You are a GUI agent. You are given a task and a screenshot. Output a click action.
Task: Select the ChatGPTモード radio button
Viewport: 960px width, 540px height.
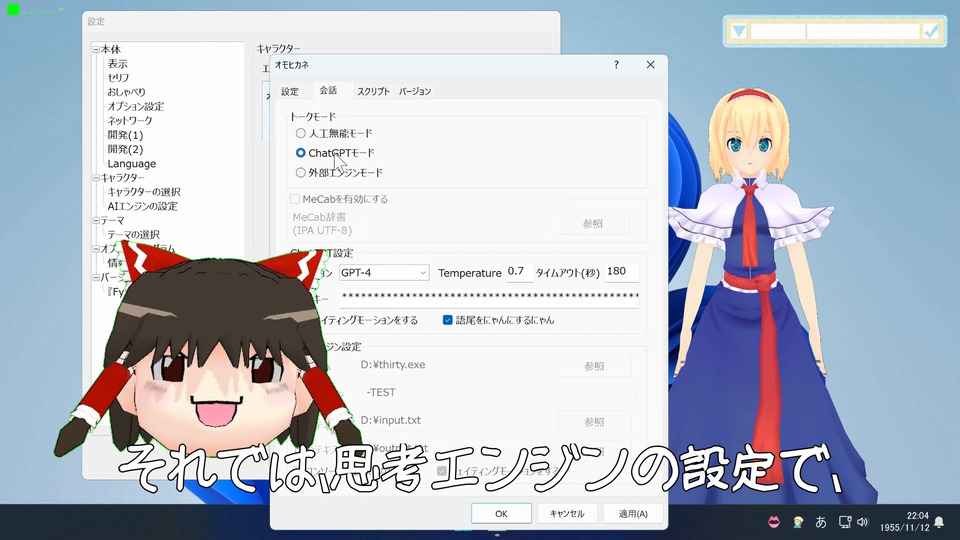click(301, 152)
